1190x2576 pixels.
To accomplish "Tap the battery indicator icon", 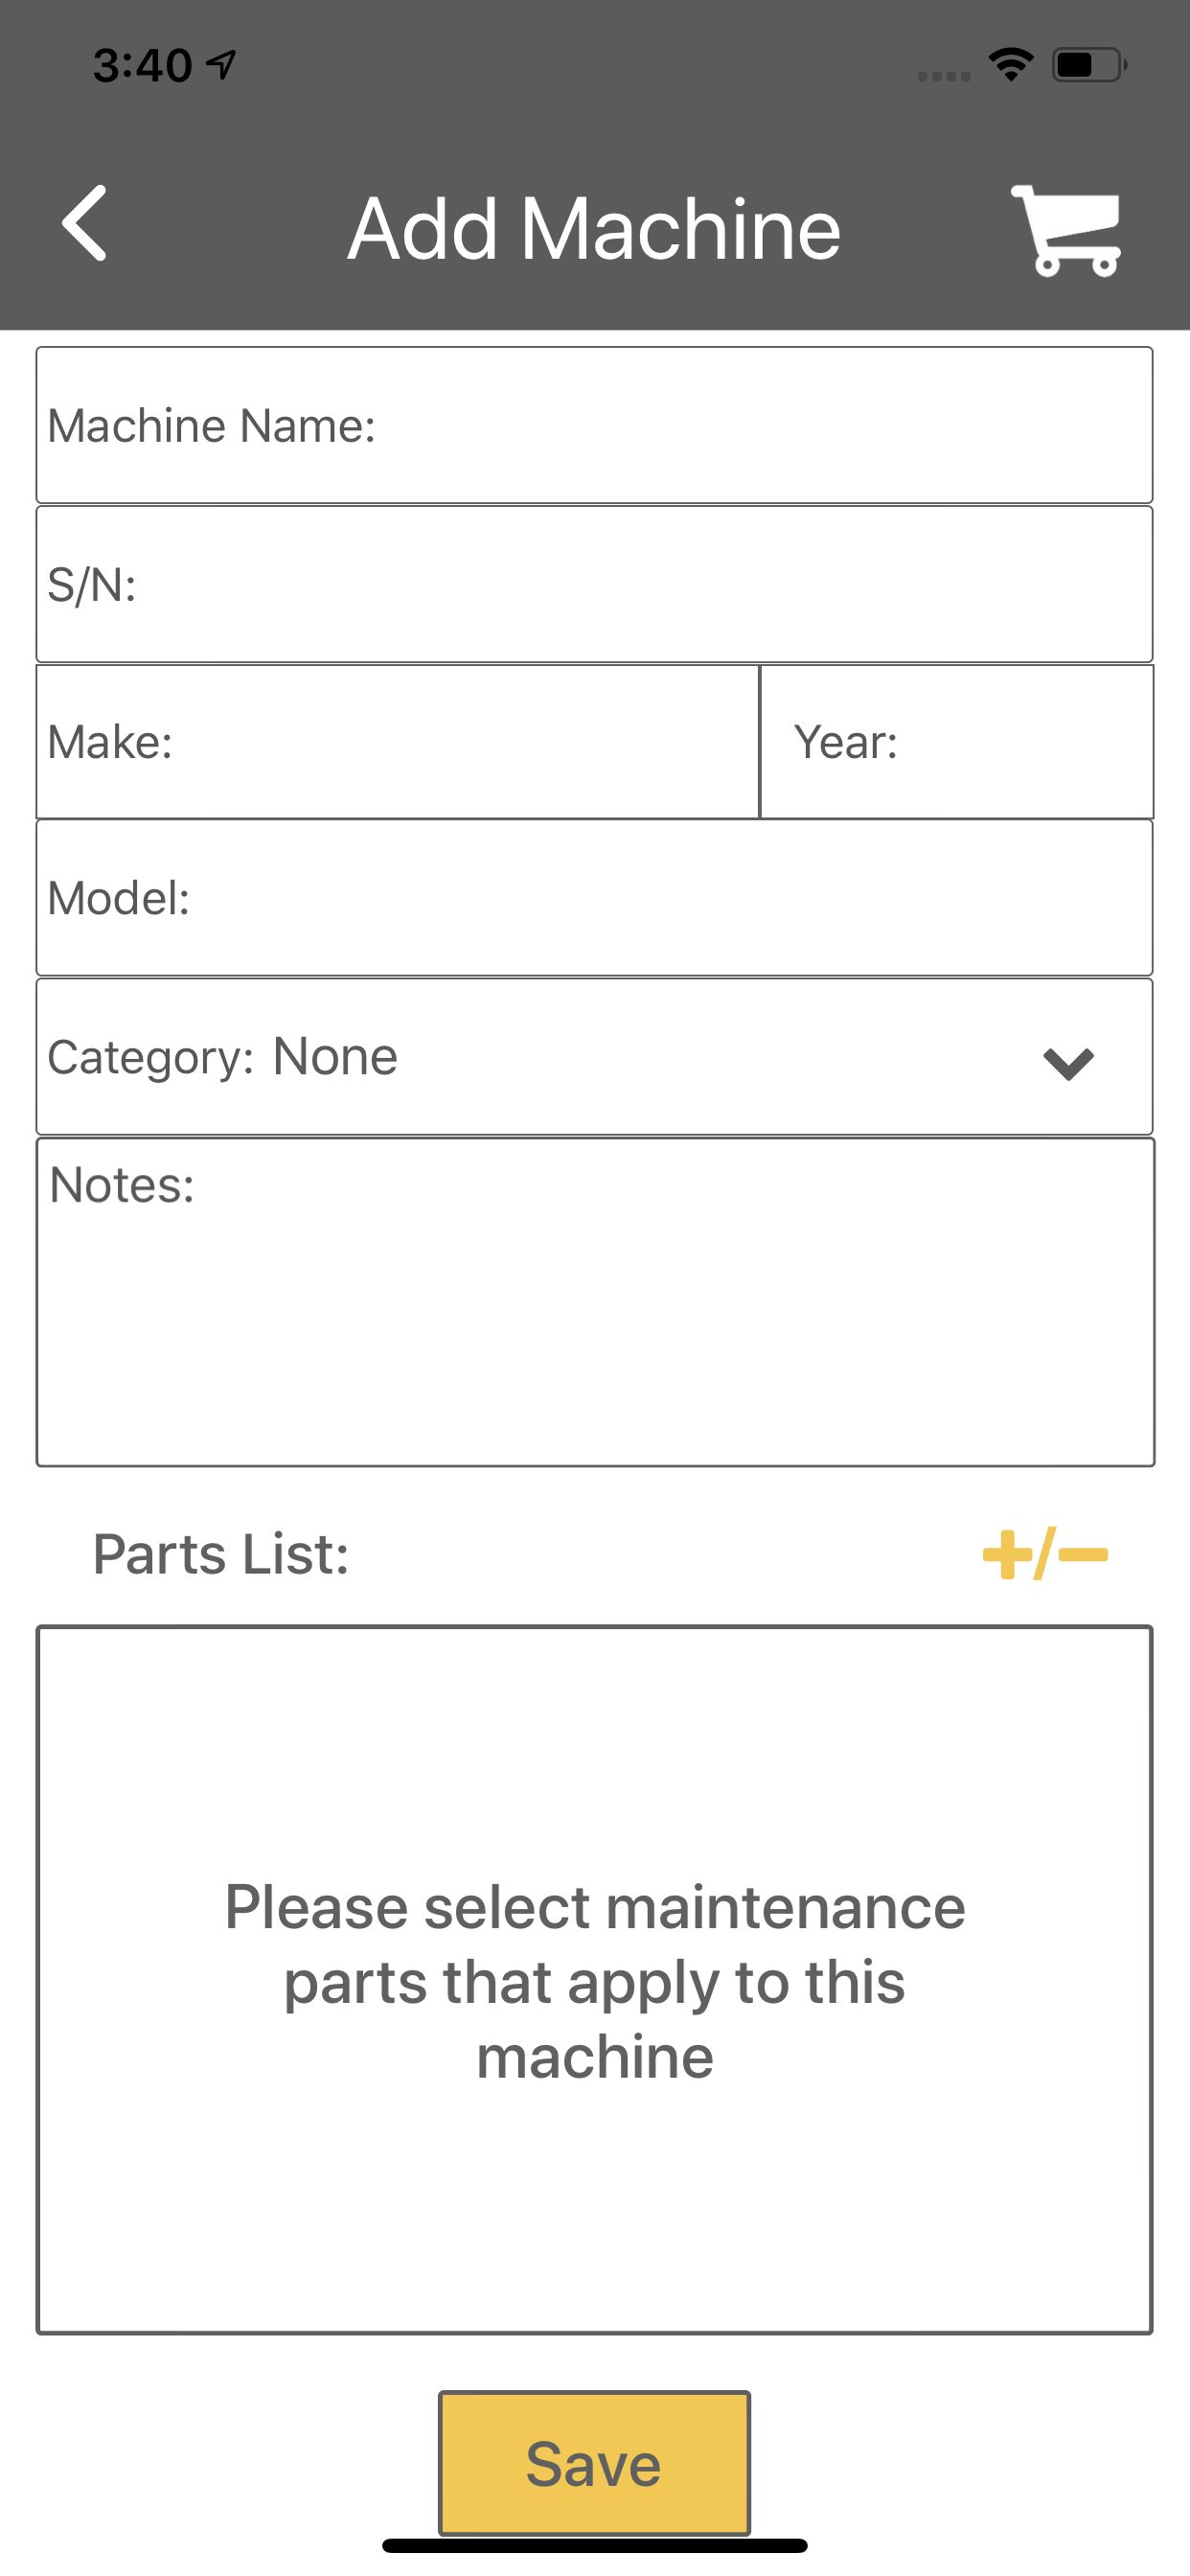I will coord(1088,65).
